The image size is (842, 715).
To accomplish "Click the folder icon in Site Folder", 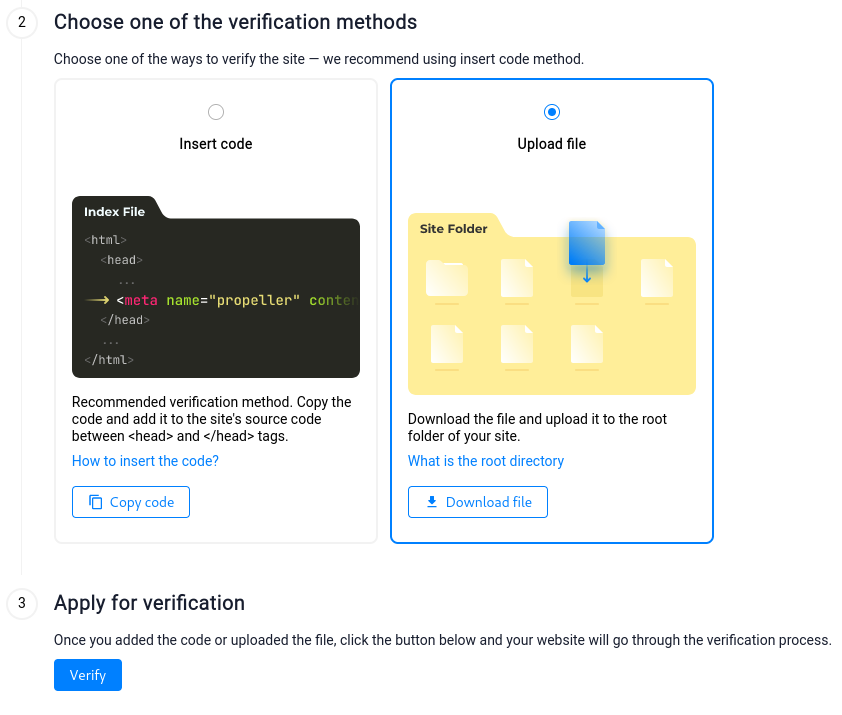I will pyautogui.click(x=447, y=278).
